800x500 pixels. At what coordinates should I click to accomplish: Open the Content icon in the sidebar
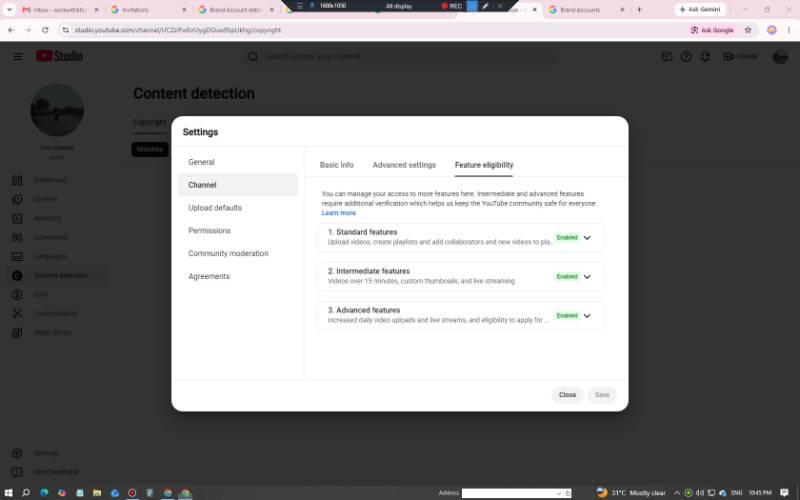point(17,199)
